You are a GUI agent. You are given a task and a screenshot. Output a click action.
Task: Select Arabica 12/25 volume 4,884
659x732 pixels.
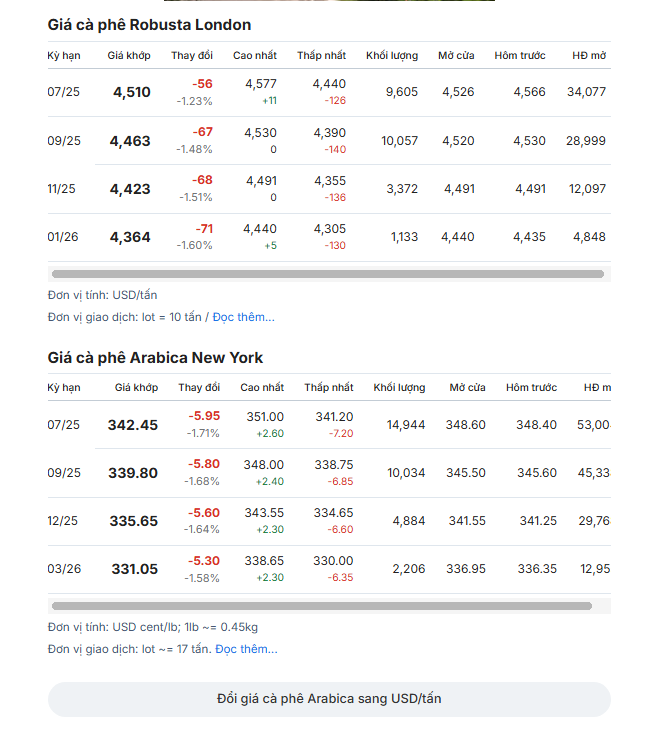pos(409,521)
